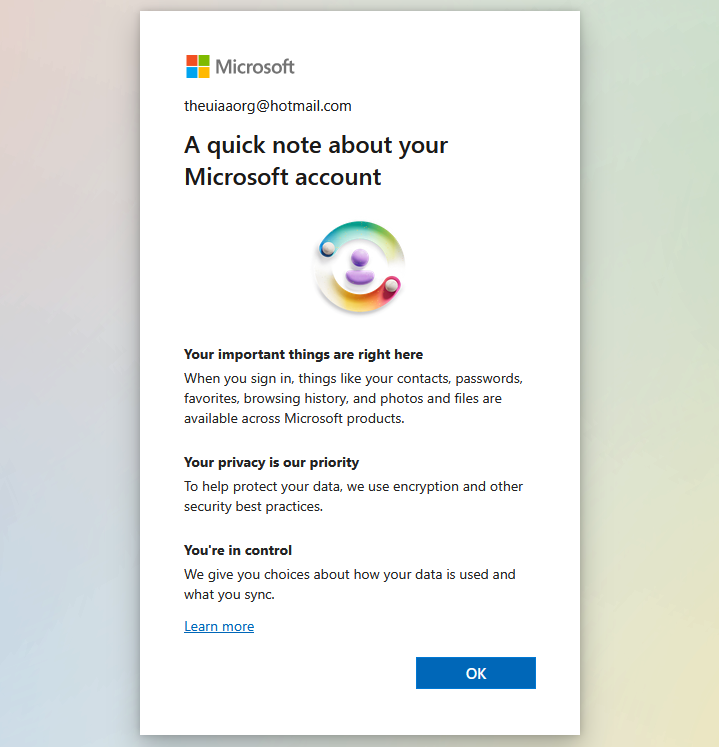719x747 pixels.
Task: Click paragraph starting 'When you sign in'
Action: (x=354, y=398)
